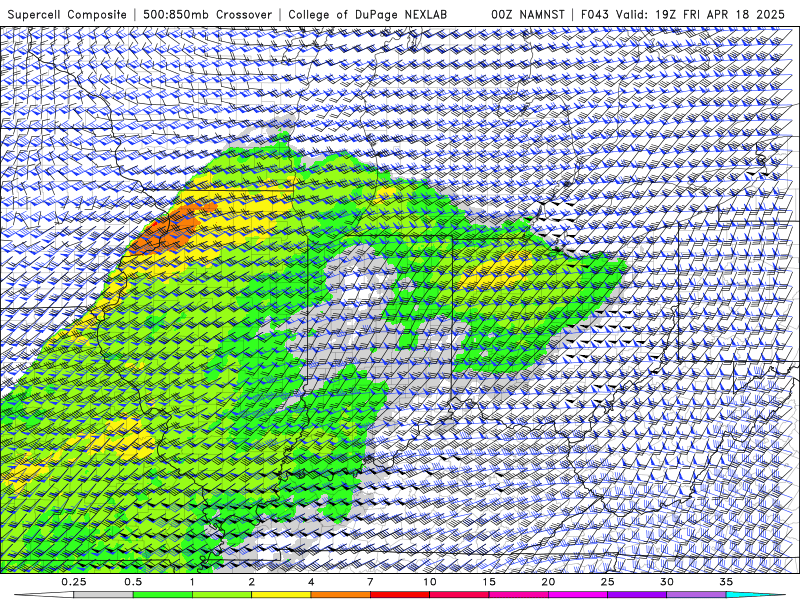Viewport: 800px width, 600px height.
Task: Select the orange 4–7 colorbar swatch
Action: click(x=340, y=595)
